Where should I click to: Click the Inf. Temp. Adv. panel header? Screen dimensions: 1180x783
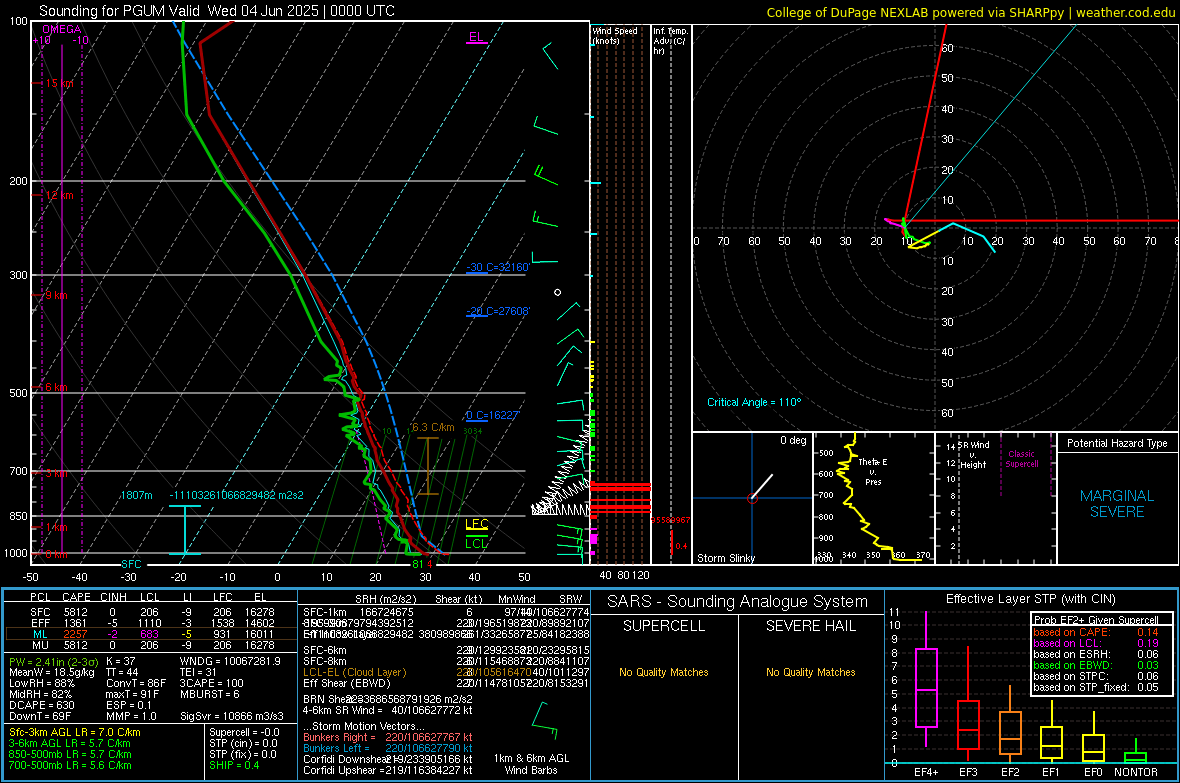click(x=670, y=41)
